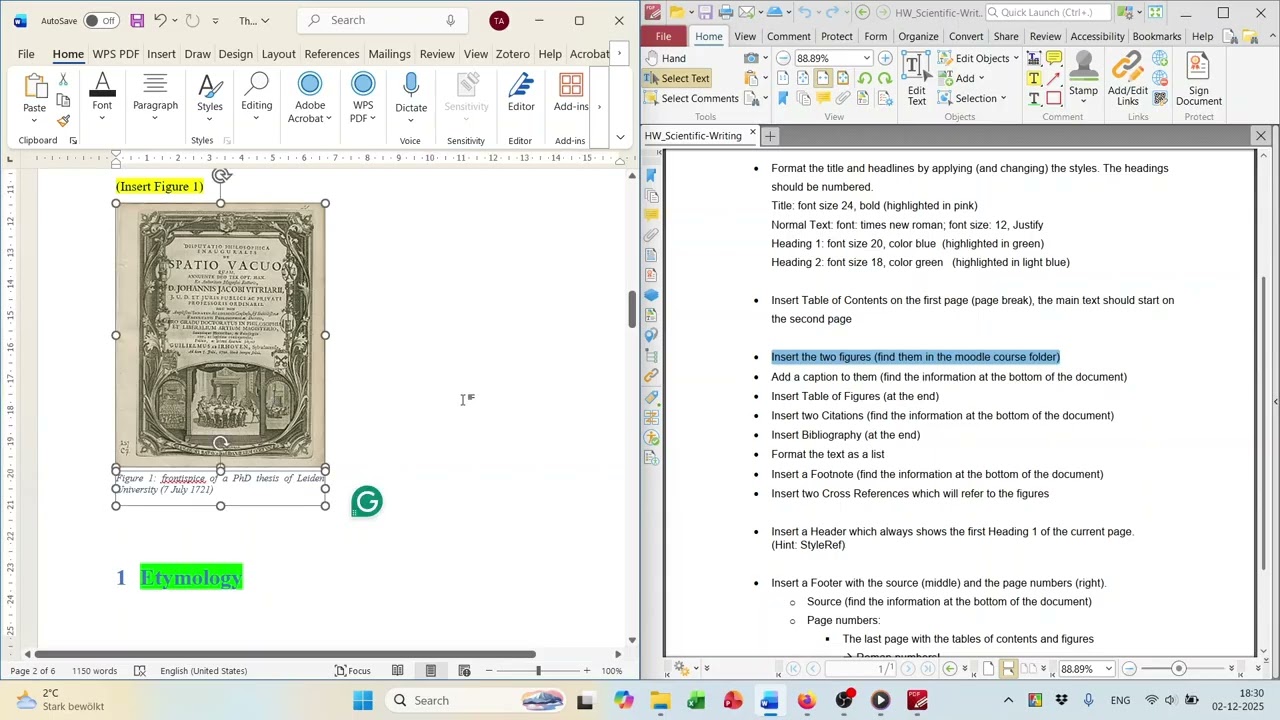Click the Print Layout view icon in Word
Image resolution: width=1280 pixels, height=720 pixels.
click(x=431, y=671)
